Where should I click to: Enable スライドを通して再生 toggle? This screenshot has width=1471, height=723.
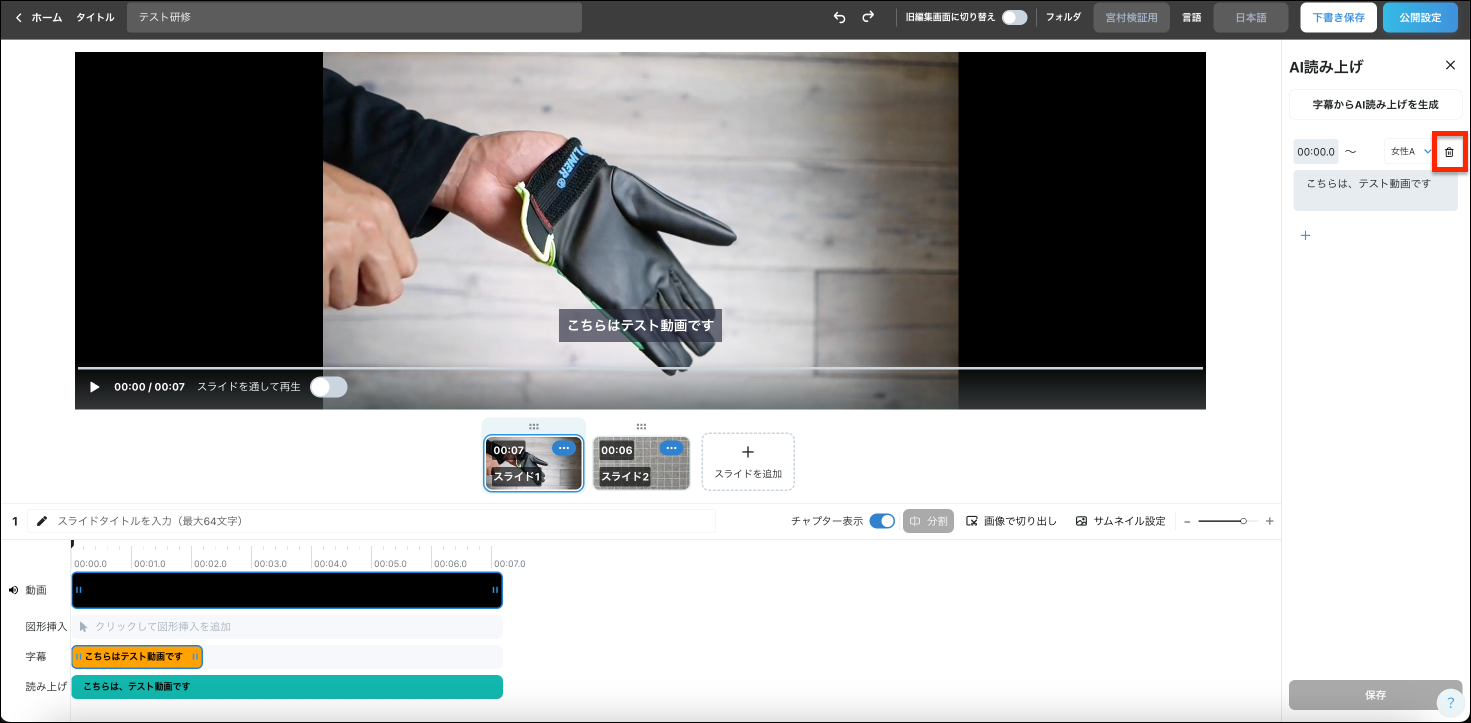click(328, 387)
